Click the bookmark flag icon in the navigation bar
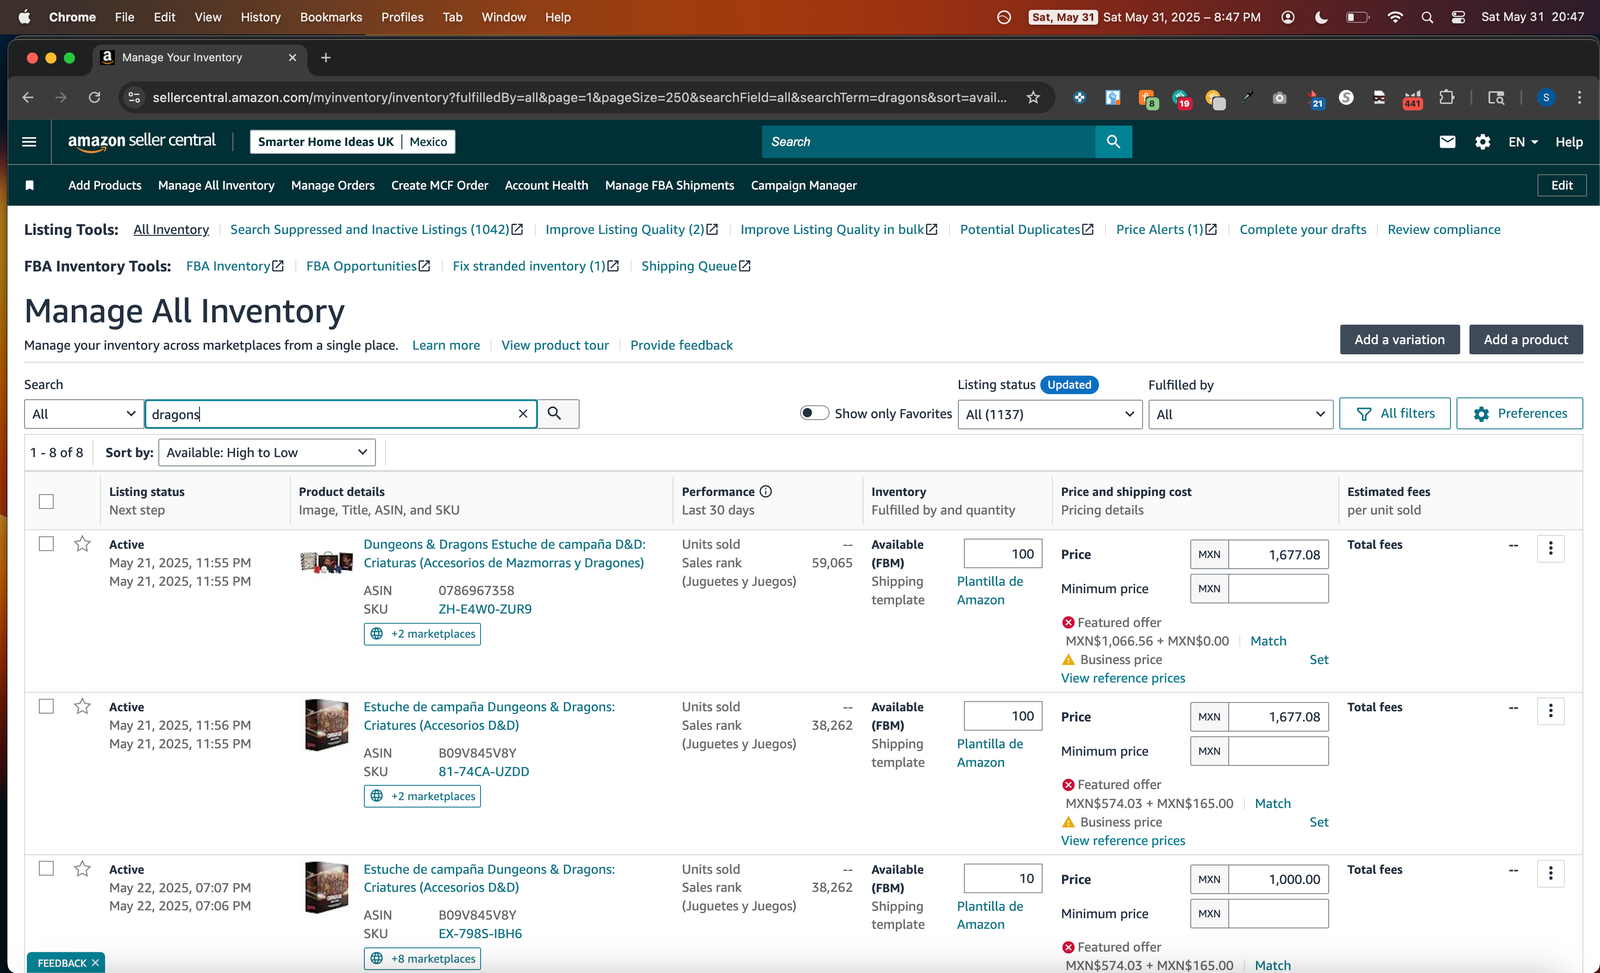This screenshot has width=1600, height=973. click(x=30, y=186)
